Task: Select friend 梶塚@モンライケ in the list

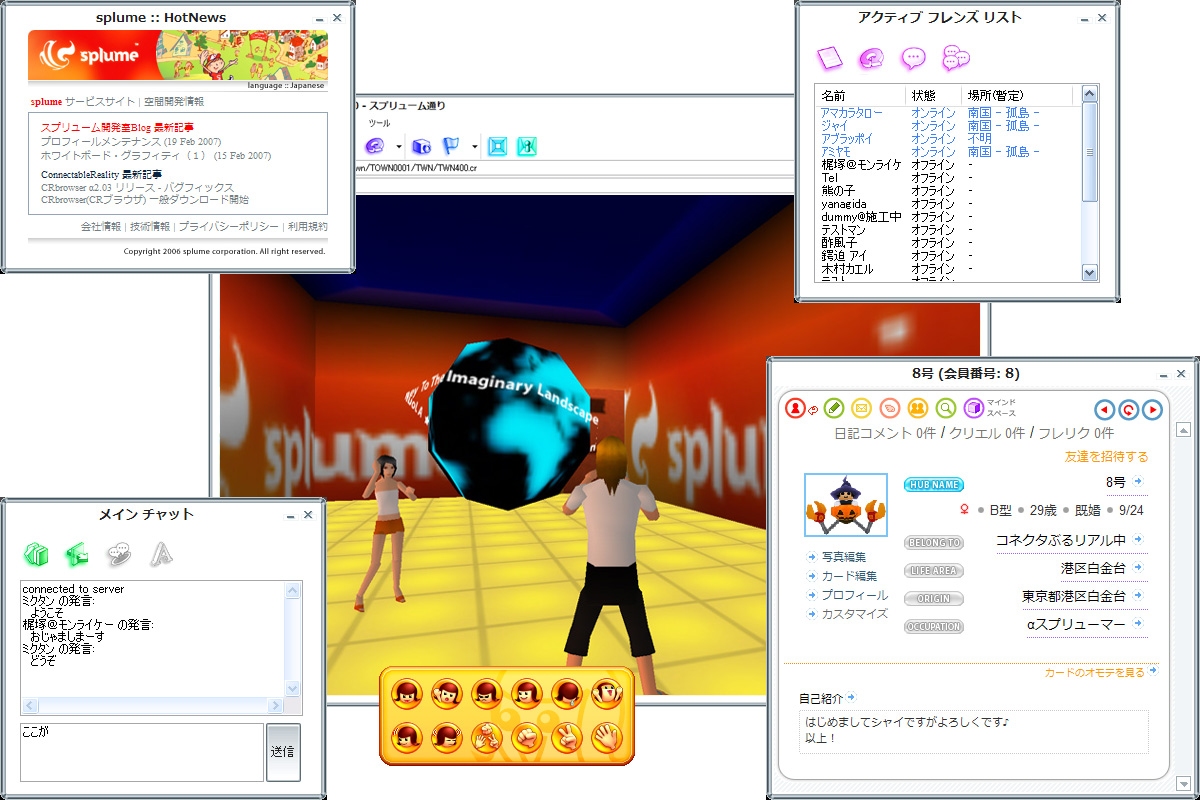Action: click(861, 164)
